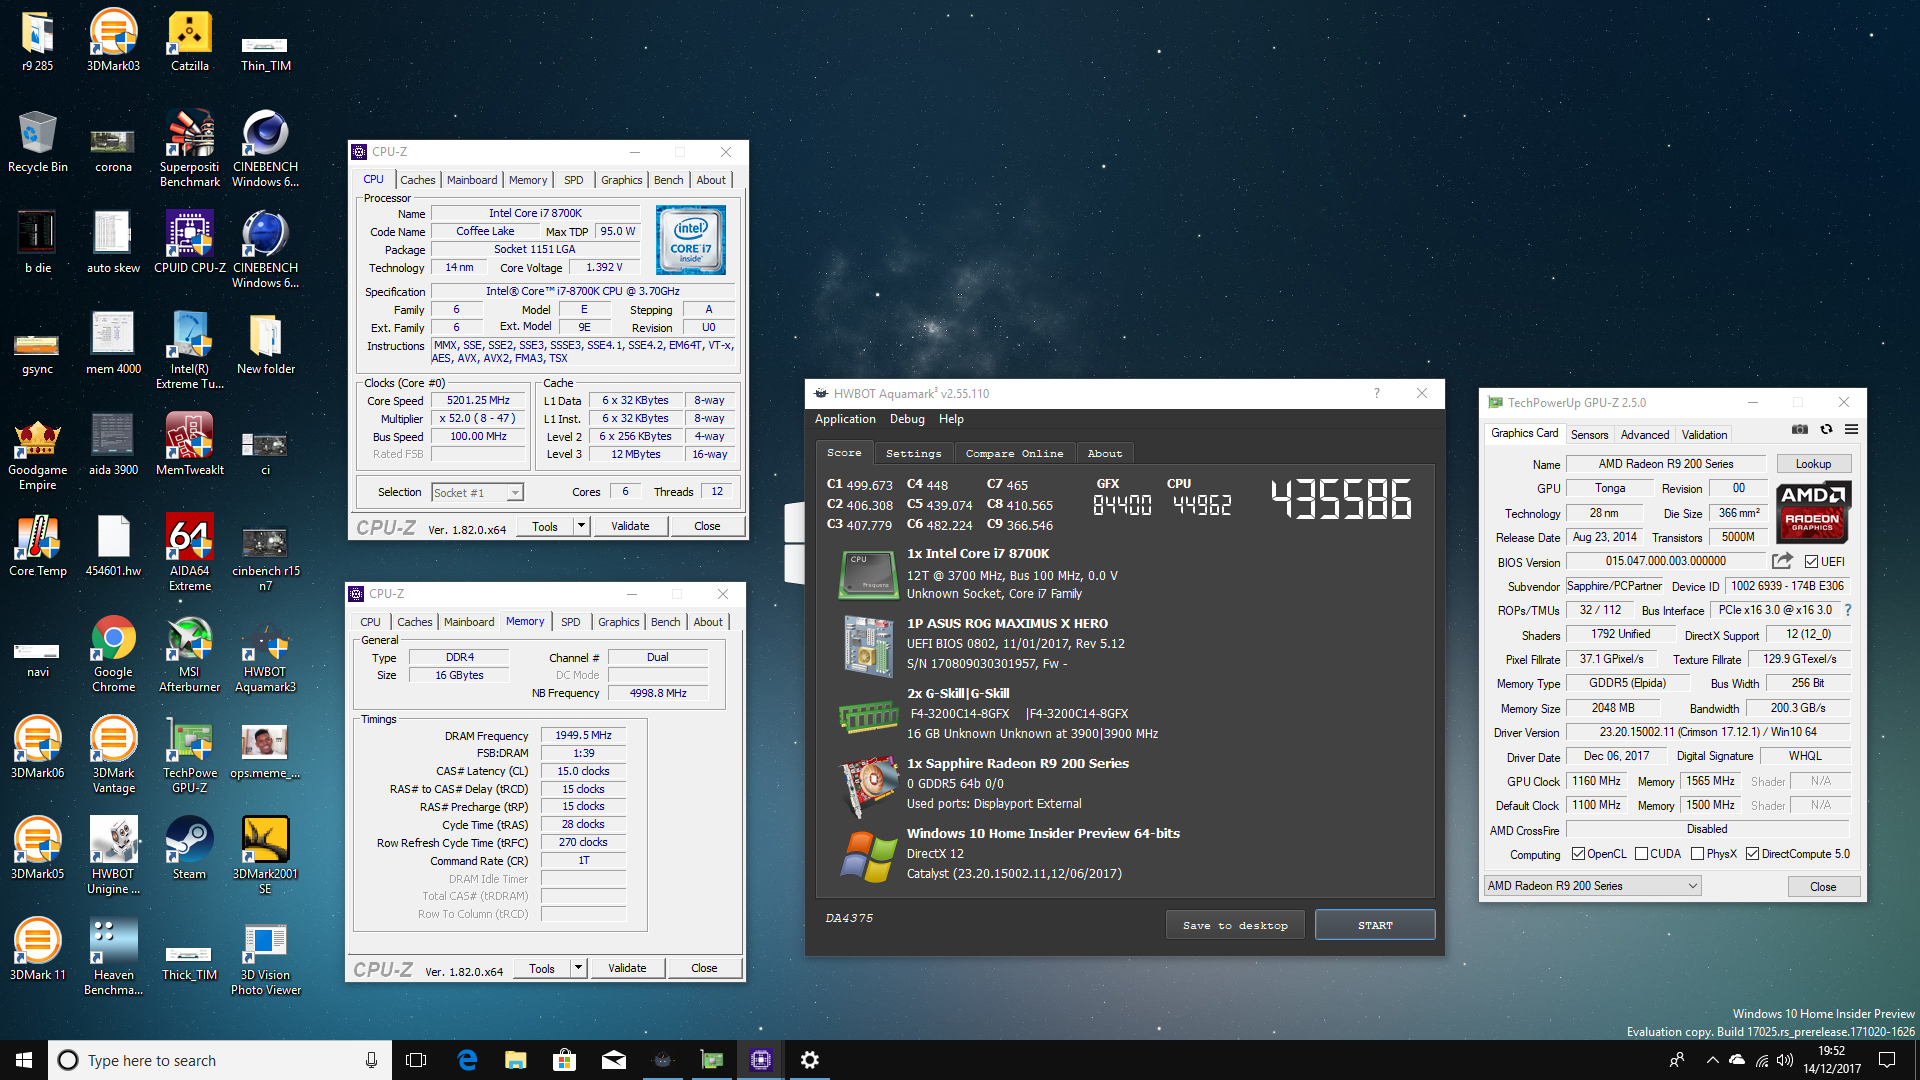Expand Tools dropdown arrow in lower CPU-Z
1920x1080 pixels.
pyautogui.click(x=577, y=968)
